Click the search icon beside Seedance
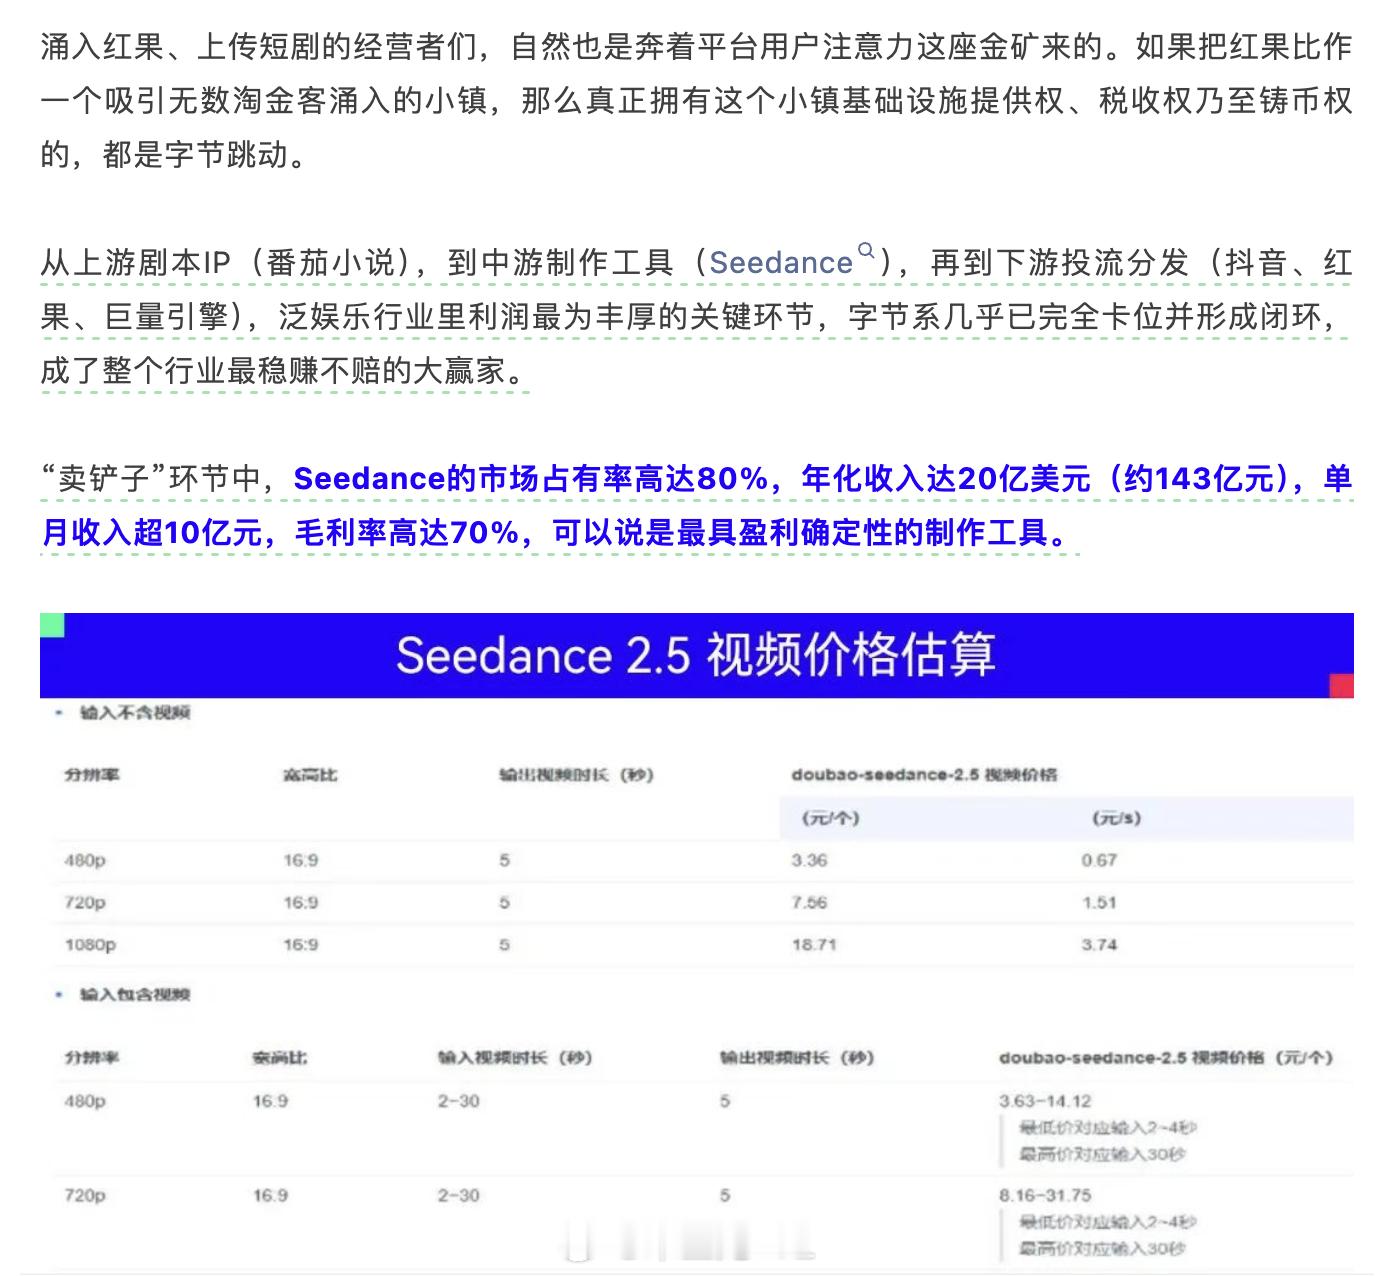Viewport: 1376px width, 1276px height. coord(866,250)
